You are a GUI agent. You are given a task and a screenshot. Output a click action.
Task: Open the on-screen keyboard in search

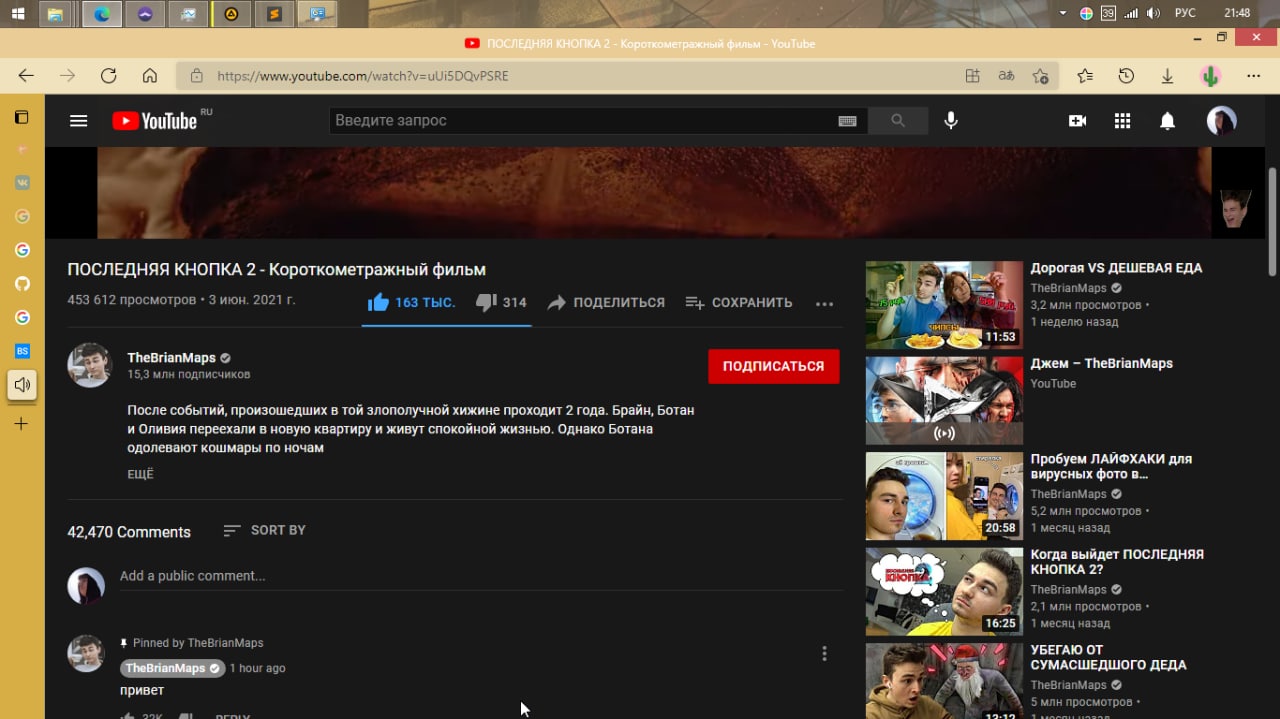(847, 121)
